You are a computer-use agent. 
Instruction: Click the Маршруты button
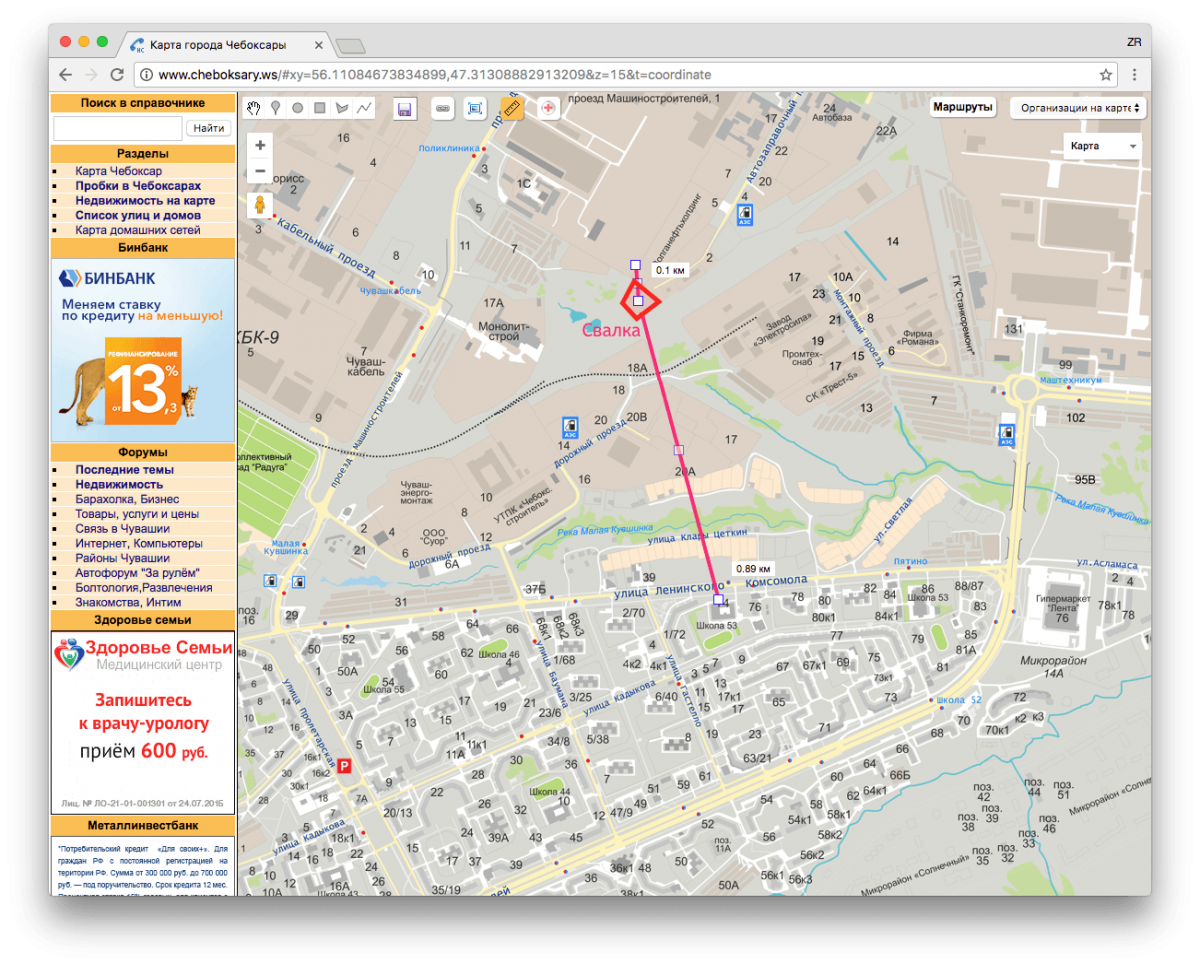tap(962, 108)
